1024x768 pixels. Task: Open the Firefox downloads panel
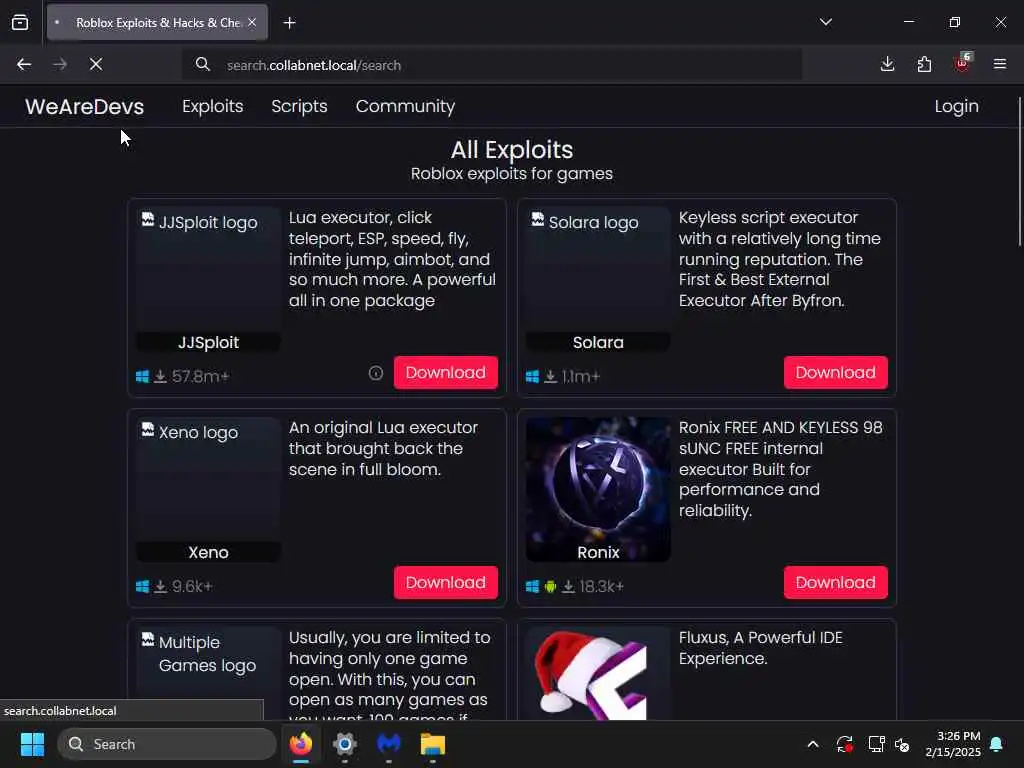click(x=887, y=64)
